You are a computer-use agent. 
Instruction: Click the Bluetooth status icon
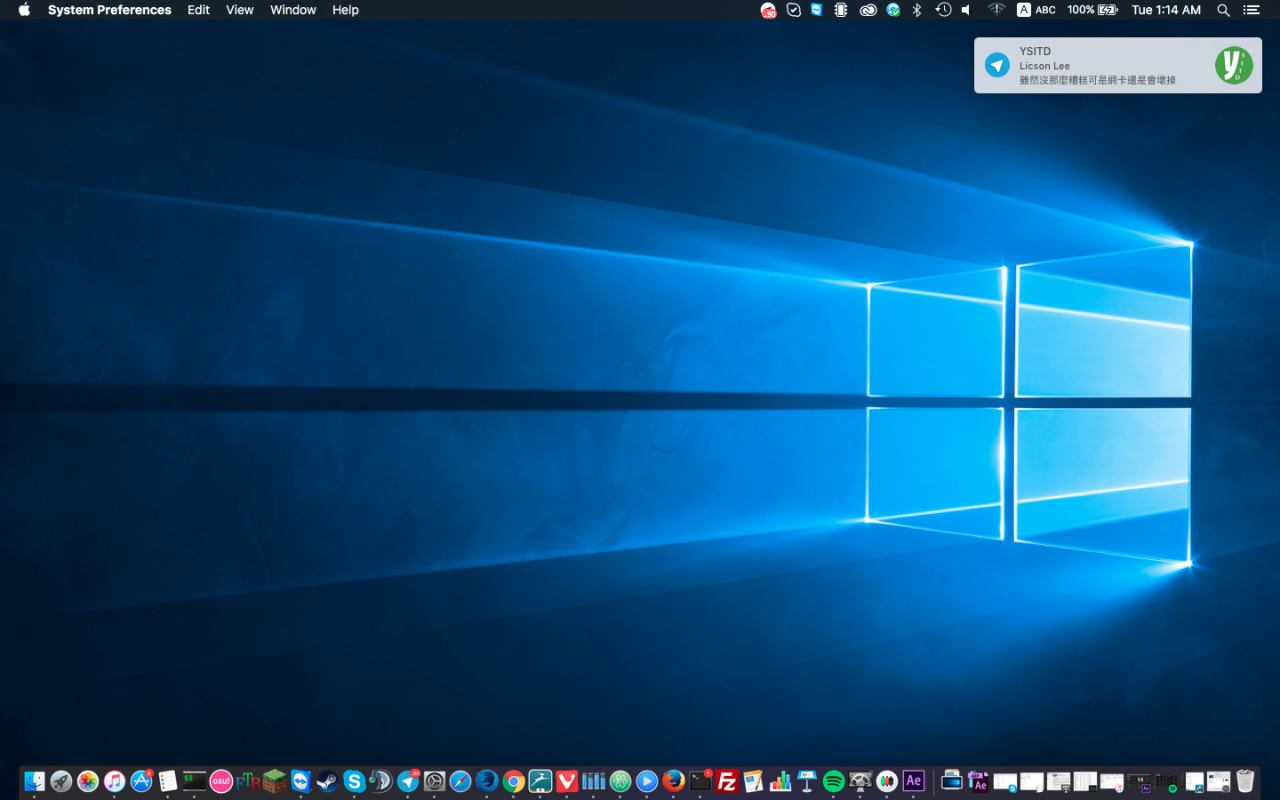916,10
